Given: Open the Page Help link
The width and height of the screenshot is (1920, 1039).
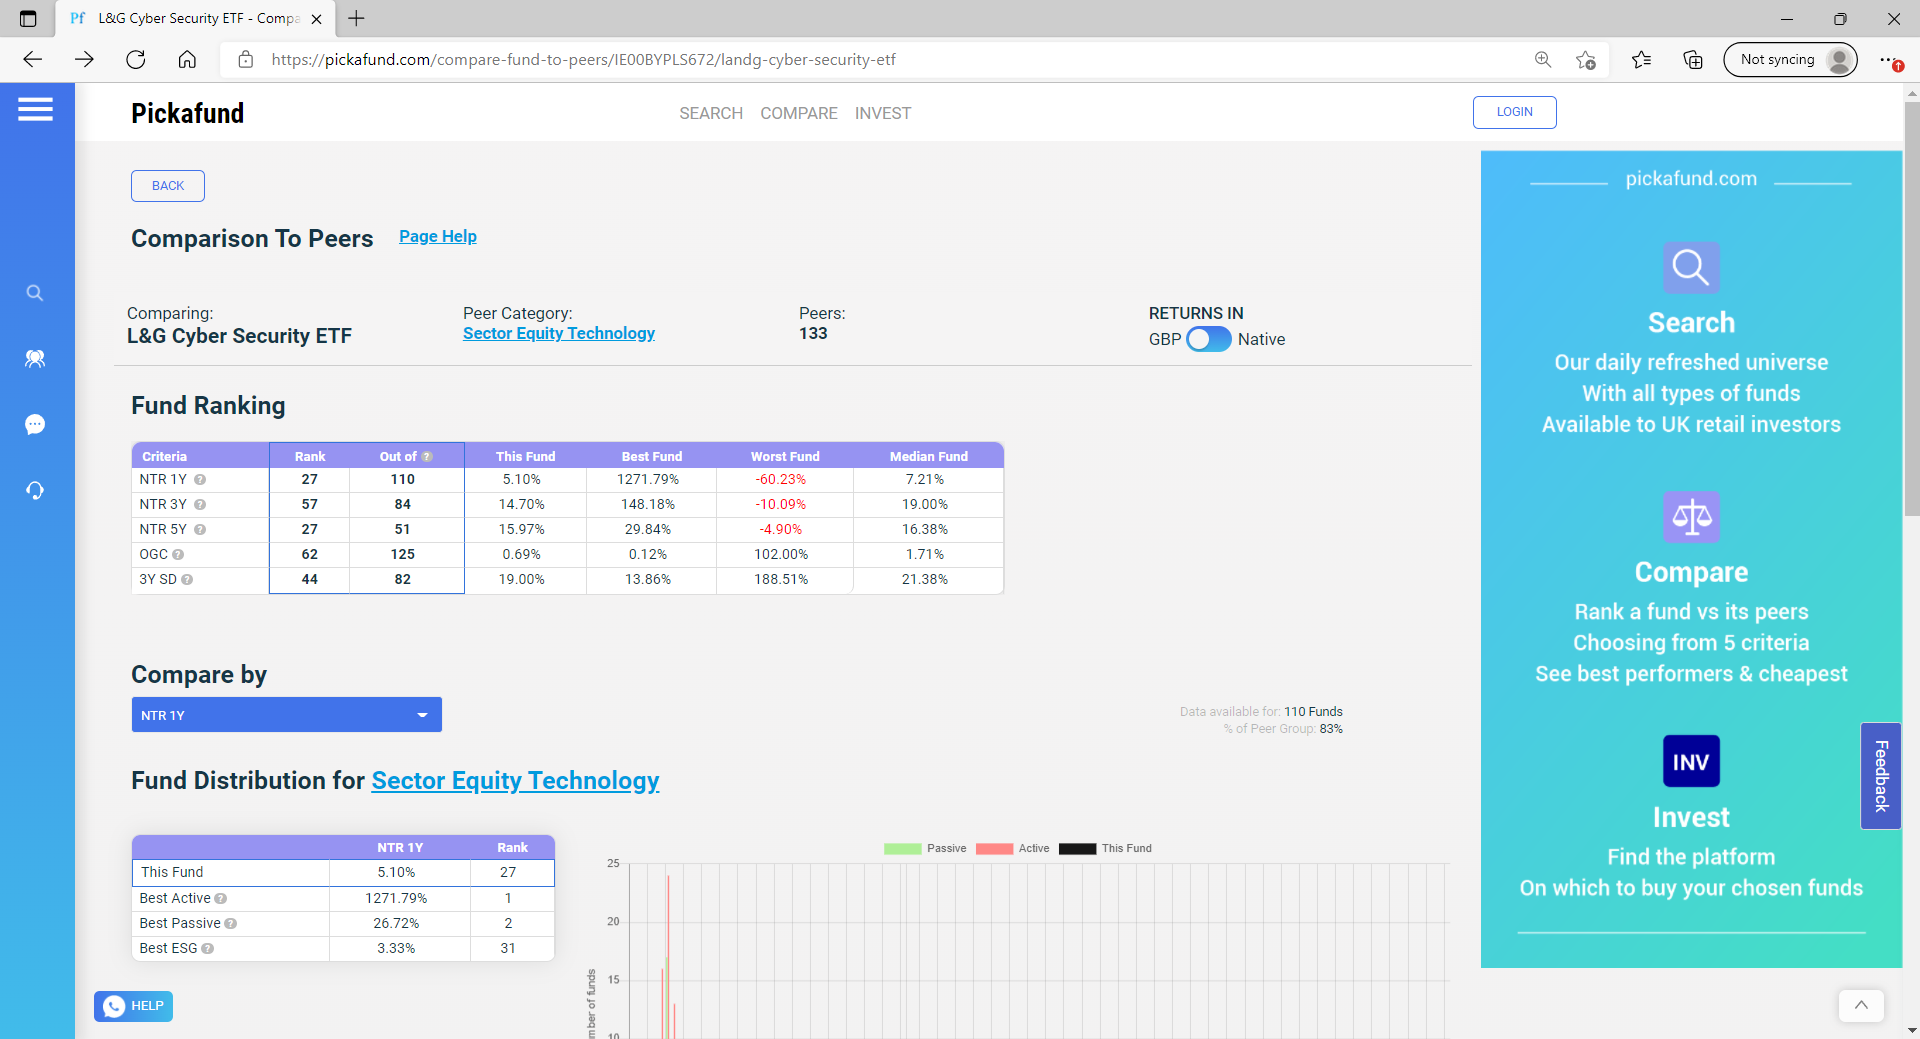Looking at the screenshot, I should (x=438, y=236).
